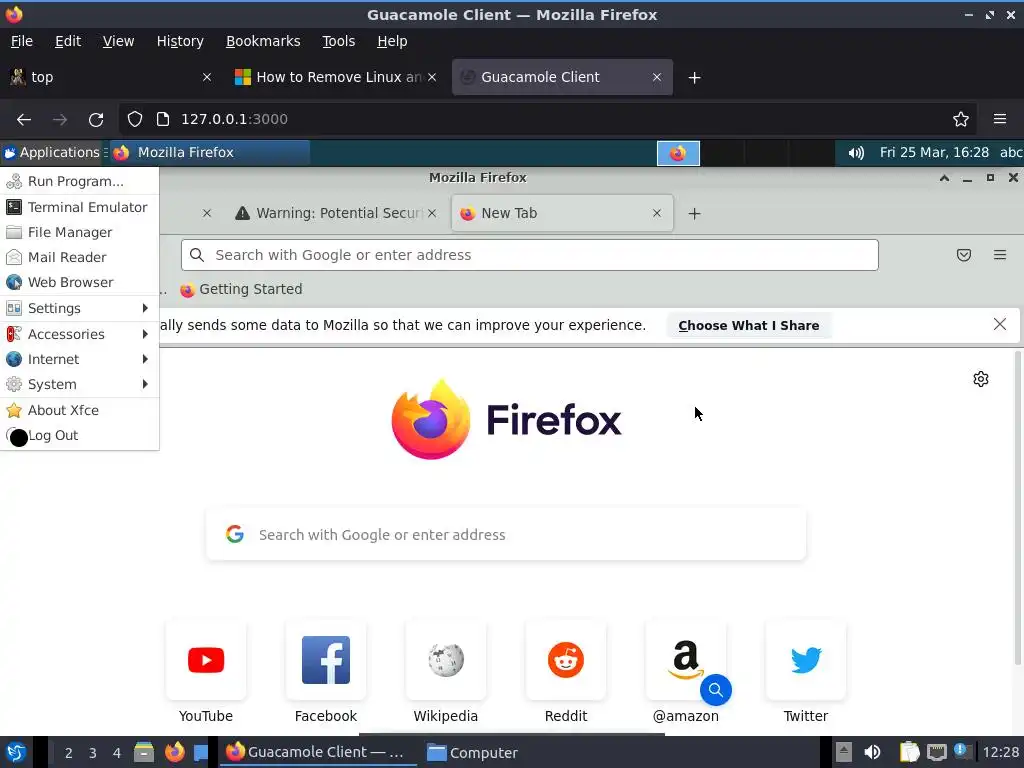1024x768 pixels.
Task: Open a new tab in outer Firefox
Action: point(694,78)
